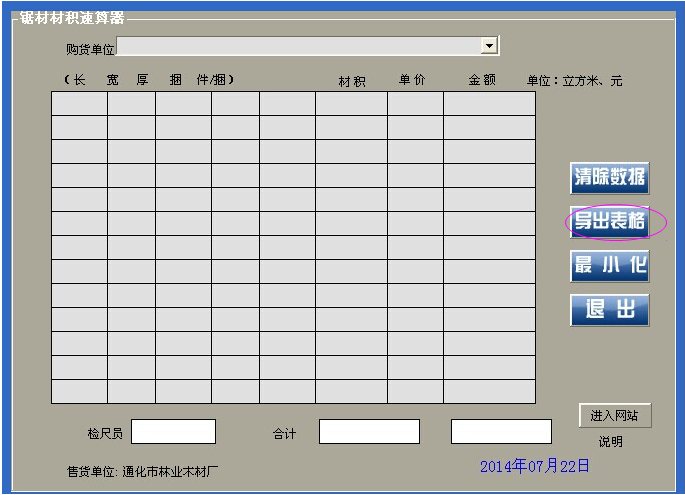Select the first row 宽 cell
This screenshot has height=495, width=685.
click(131, 104)
